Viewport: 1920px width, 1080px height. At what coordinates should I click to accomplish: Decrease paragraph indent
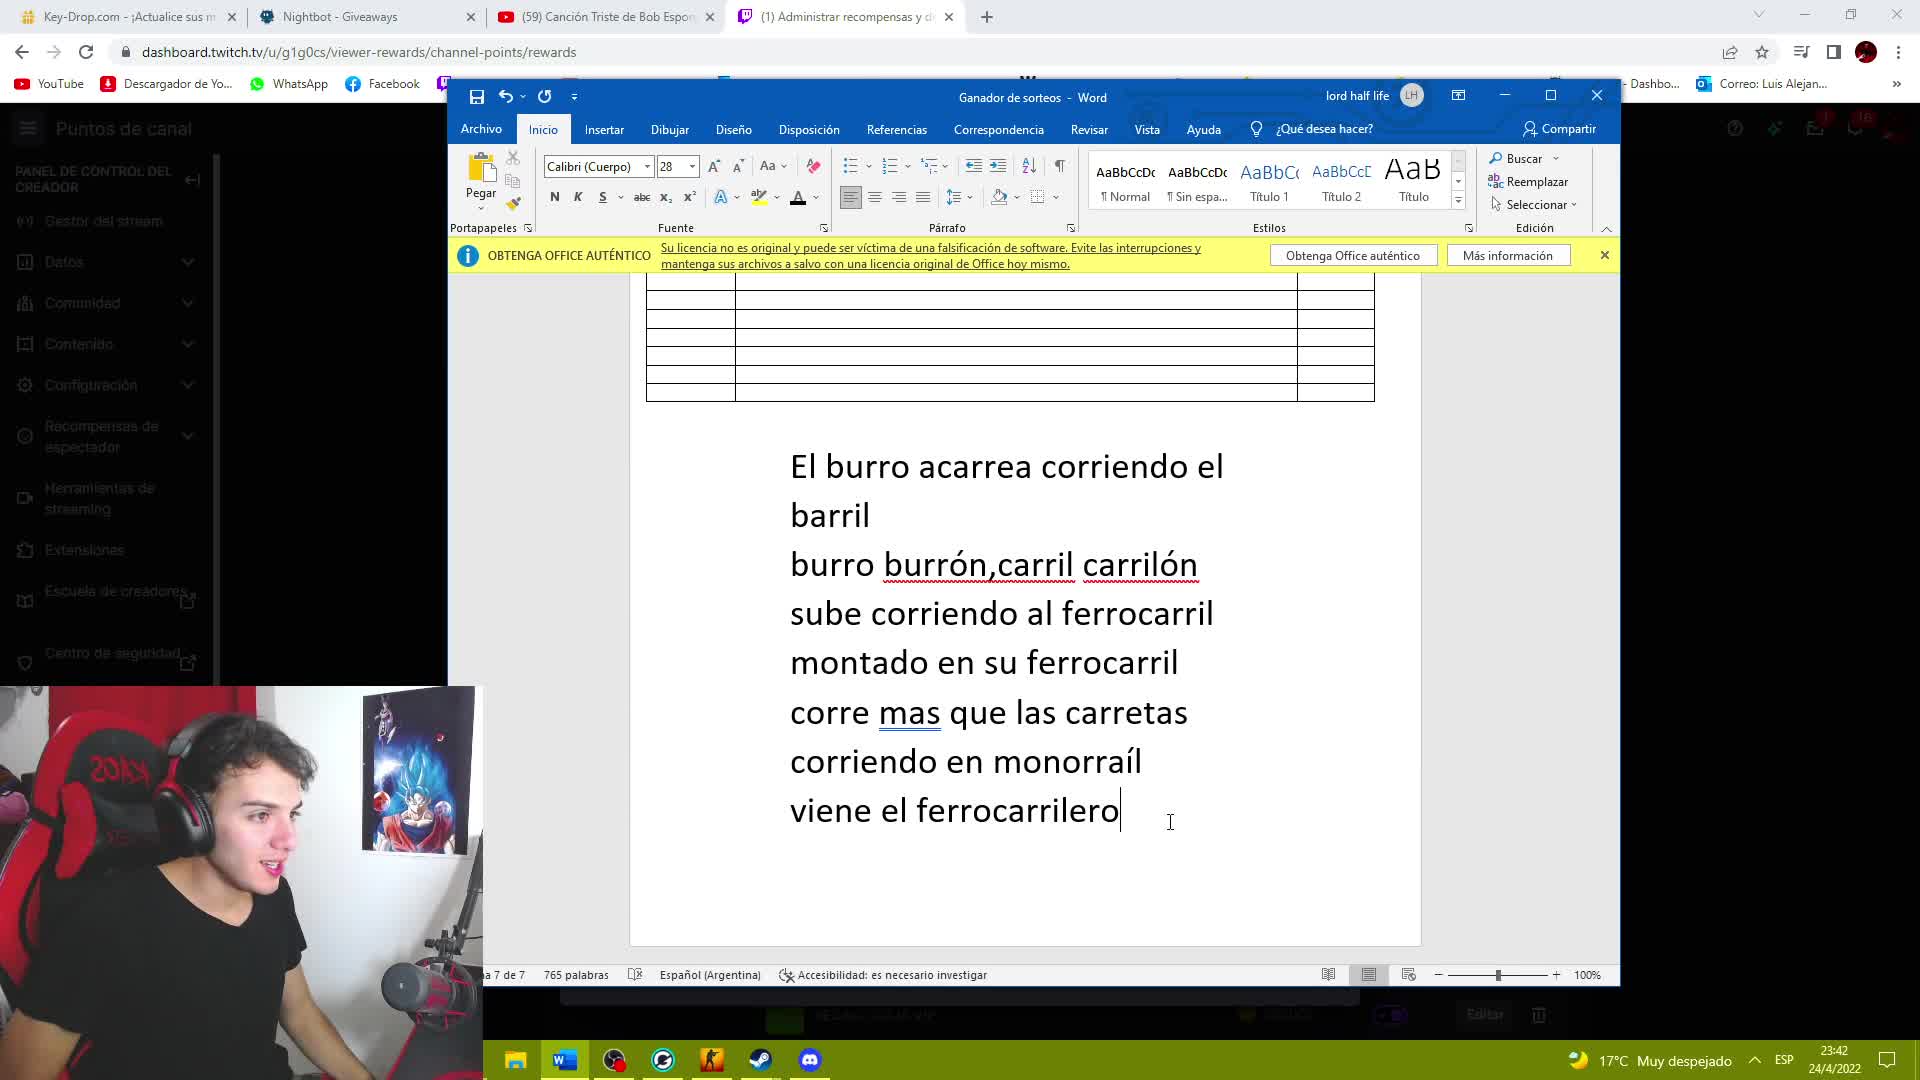tap(973, 167)
